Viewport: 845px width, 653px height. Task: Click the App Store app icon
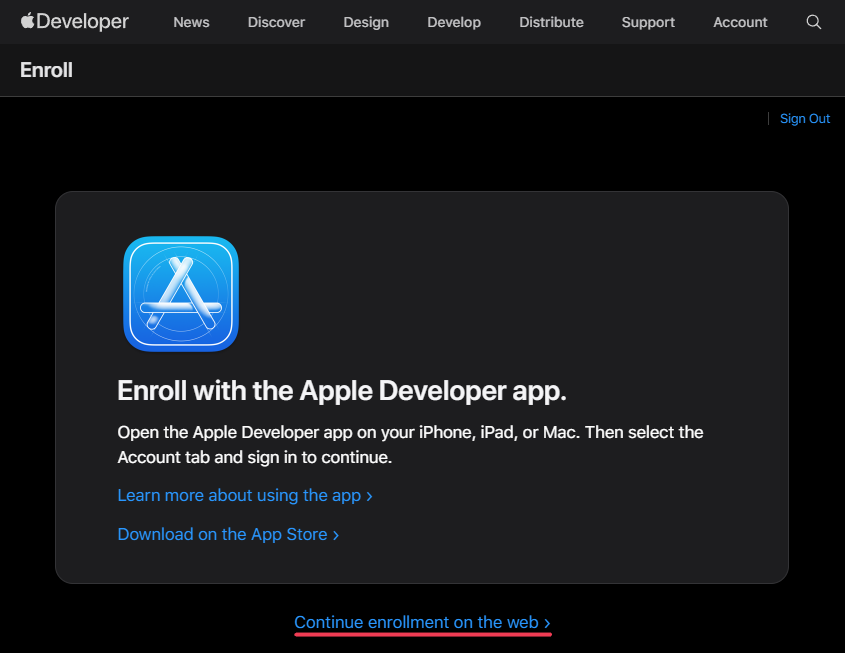click(x=181, y=293)
